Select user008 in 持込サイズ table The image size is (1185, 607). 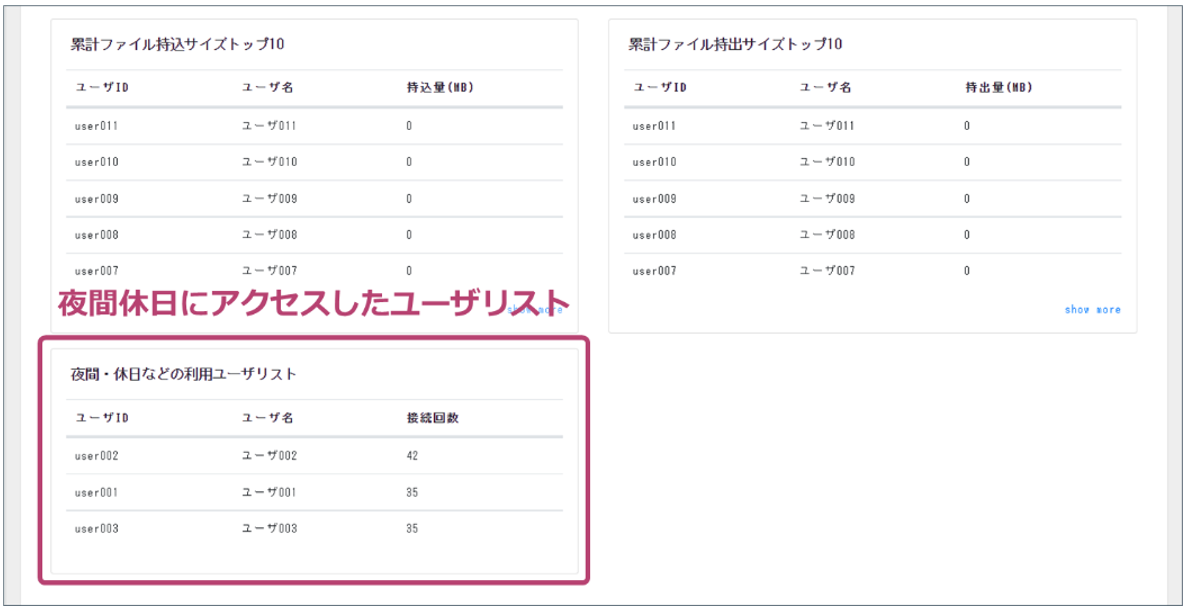pyautogui.click(x=97, y=235)
